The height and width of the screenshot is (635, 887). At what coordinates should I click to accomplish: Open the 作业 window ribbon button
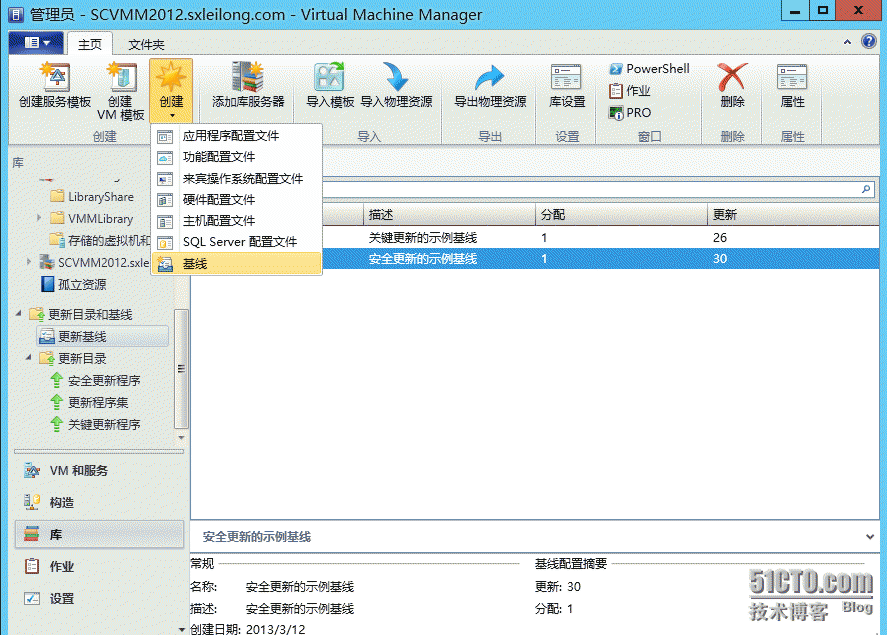(x=630, y=90)
